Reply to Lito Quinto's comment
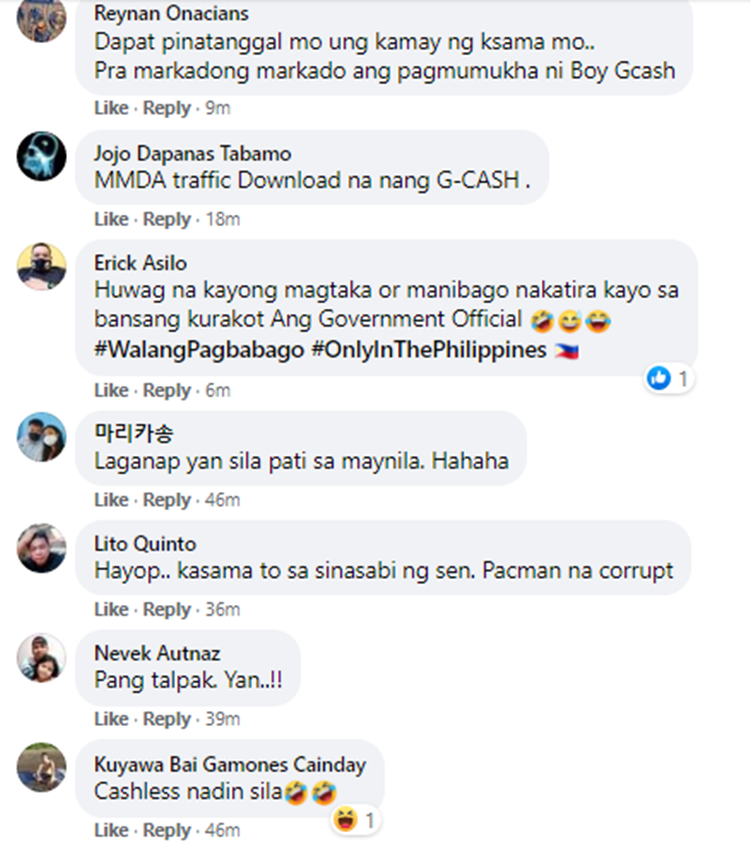The image size is (750, 849). coord(167,610)
